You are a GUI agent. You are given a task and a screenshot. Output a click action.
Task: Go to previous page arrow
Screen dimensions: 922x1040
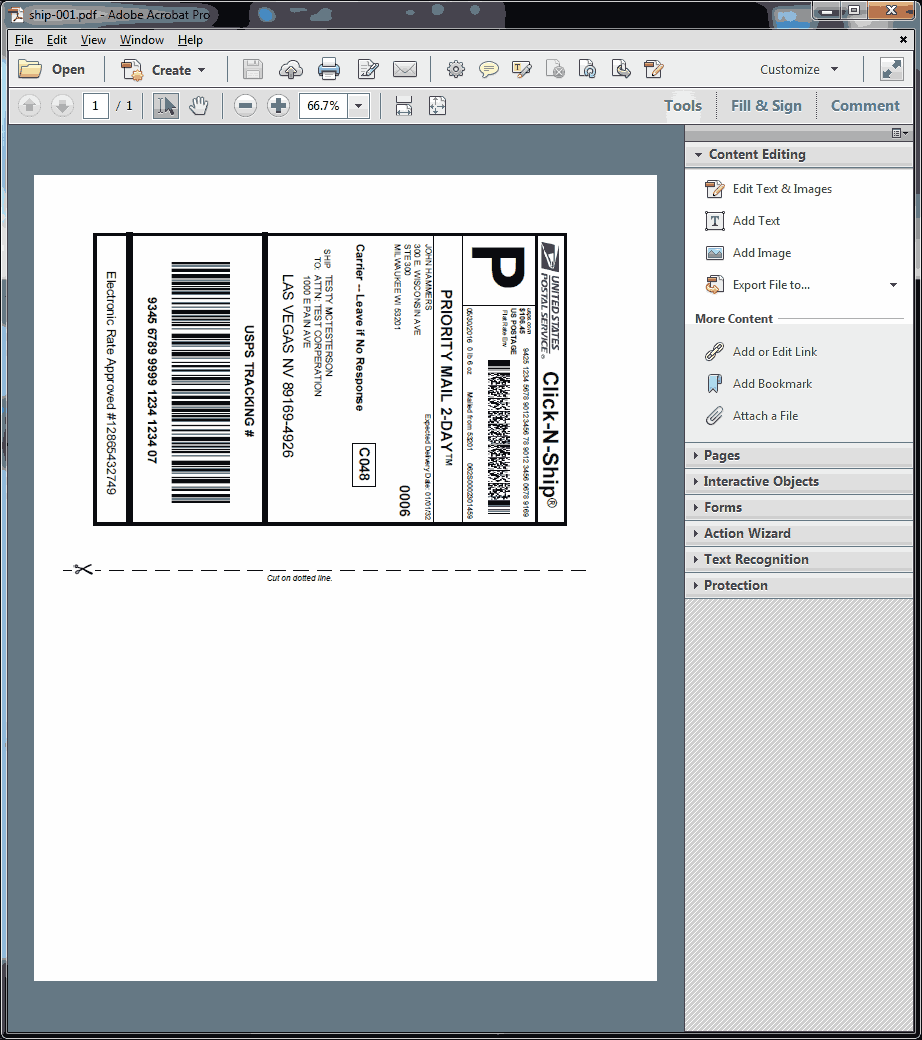pos(29,105)
